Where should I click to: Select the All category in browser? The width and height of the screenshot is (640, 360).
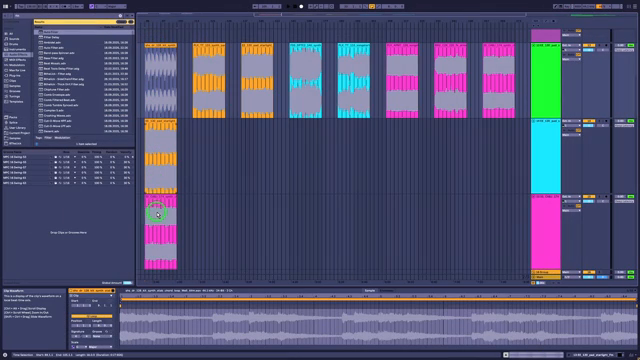tap(11, 34)
